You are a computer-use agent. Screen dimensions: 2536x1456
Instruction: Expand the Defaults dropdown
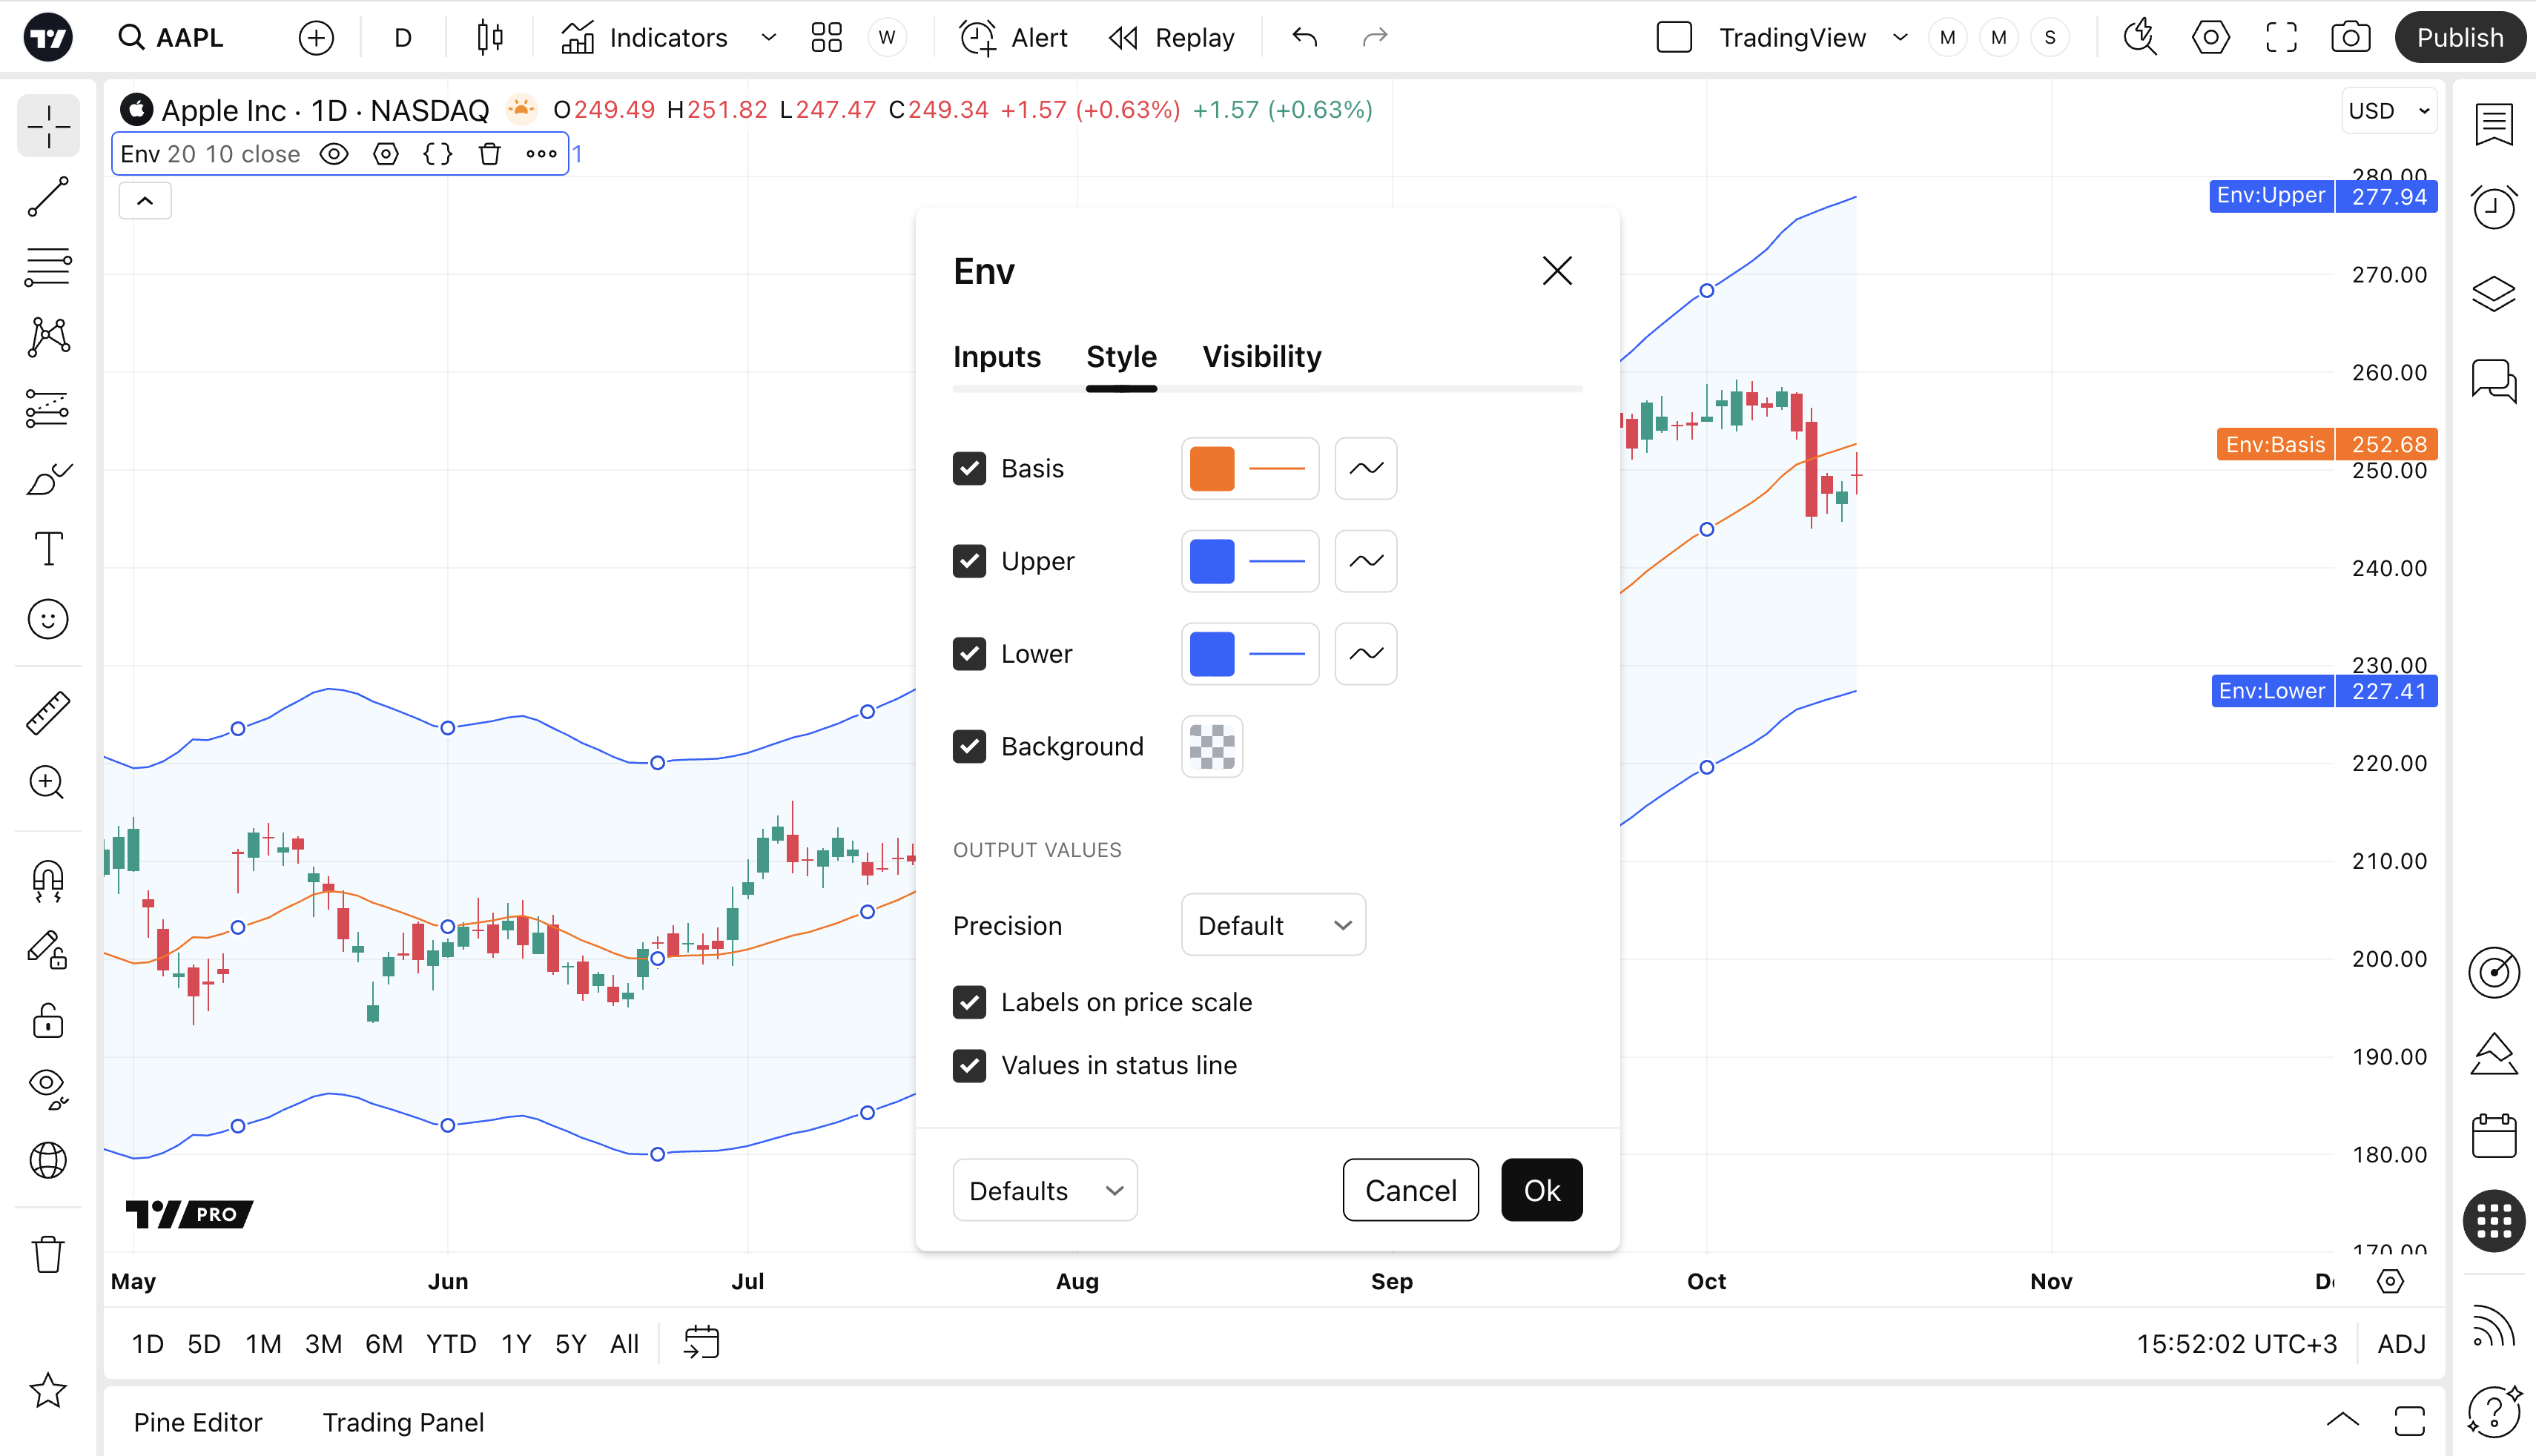coord(1045,1190)
